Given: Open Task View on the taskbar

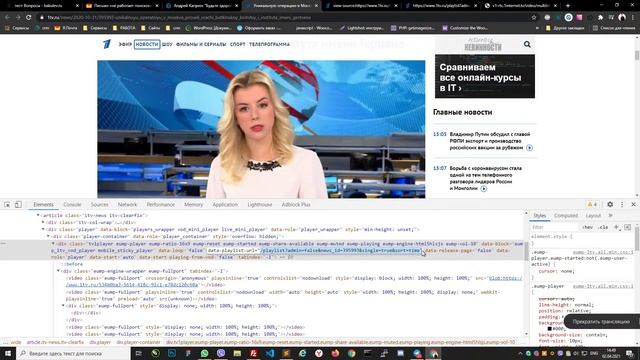Looking at the screenshot, I should (139, 353).
